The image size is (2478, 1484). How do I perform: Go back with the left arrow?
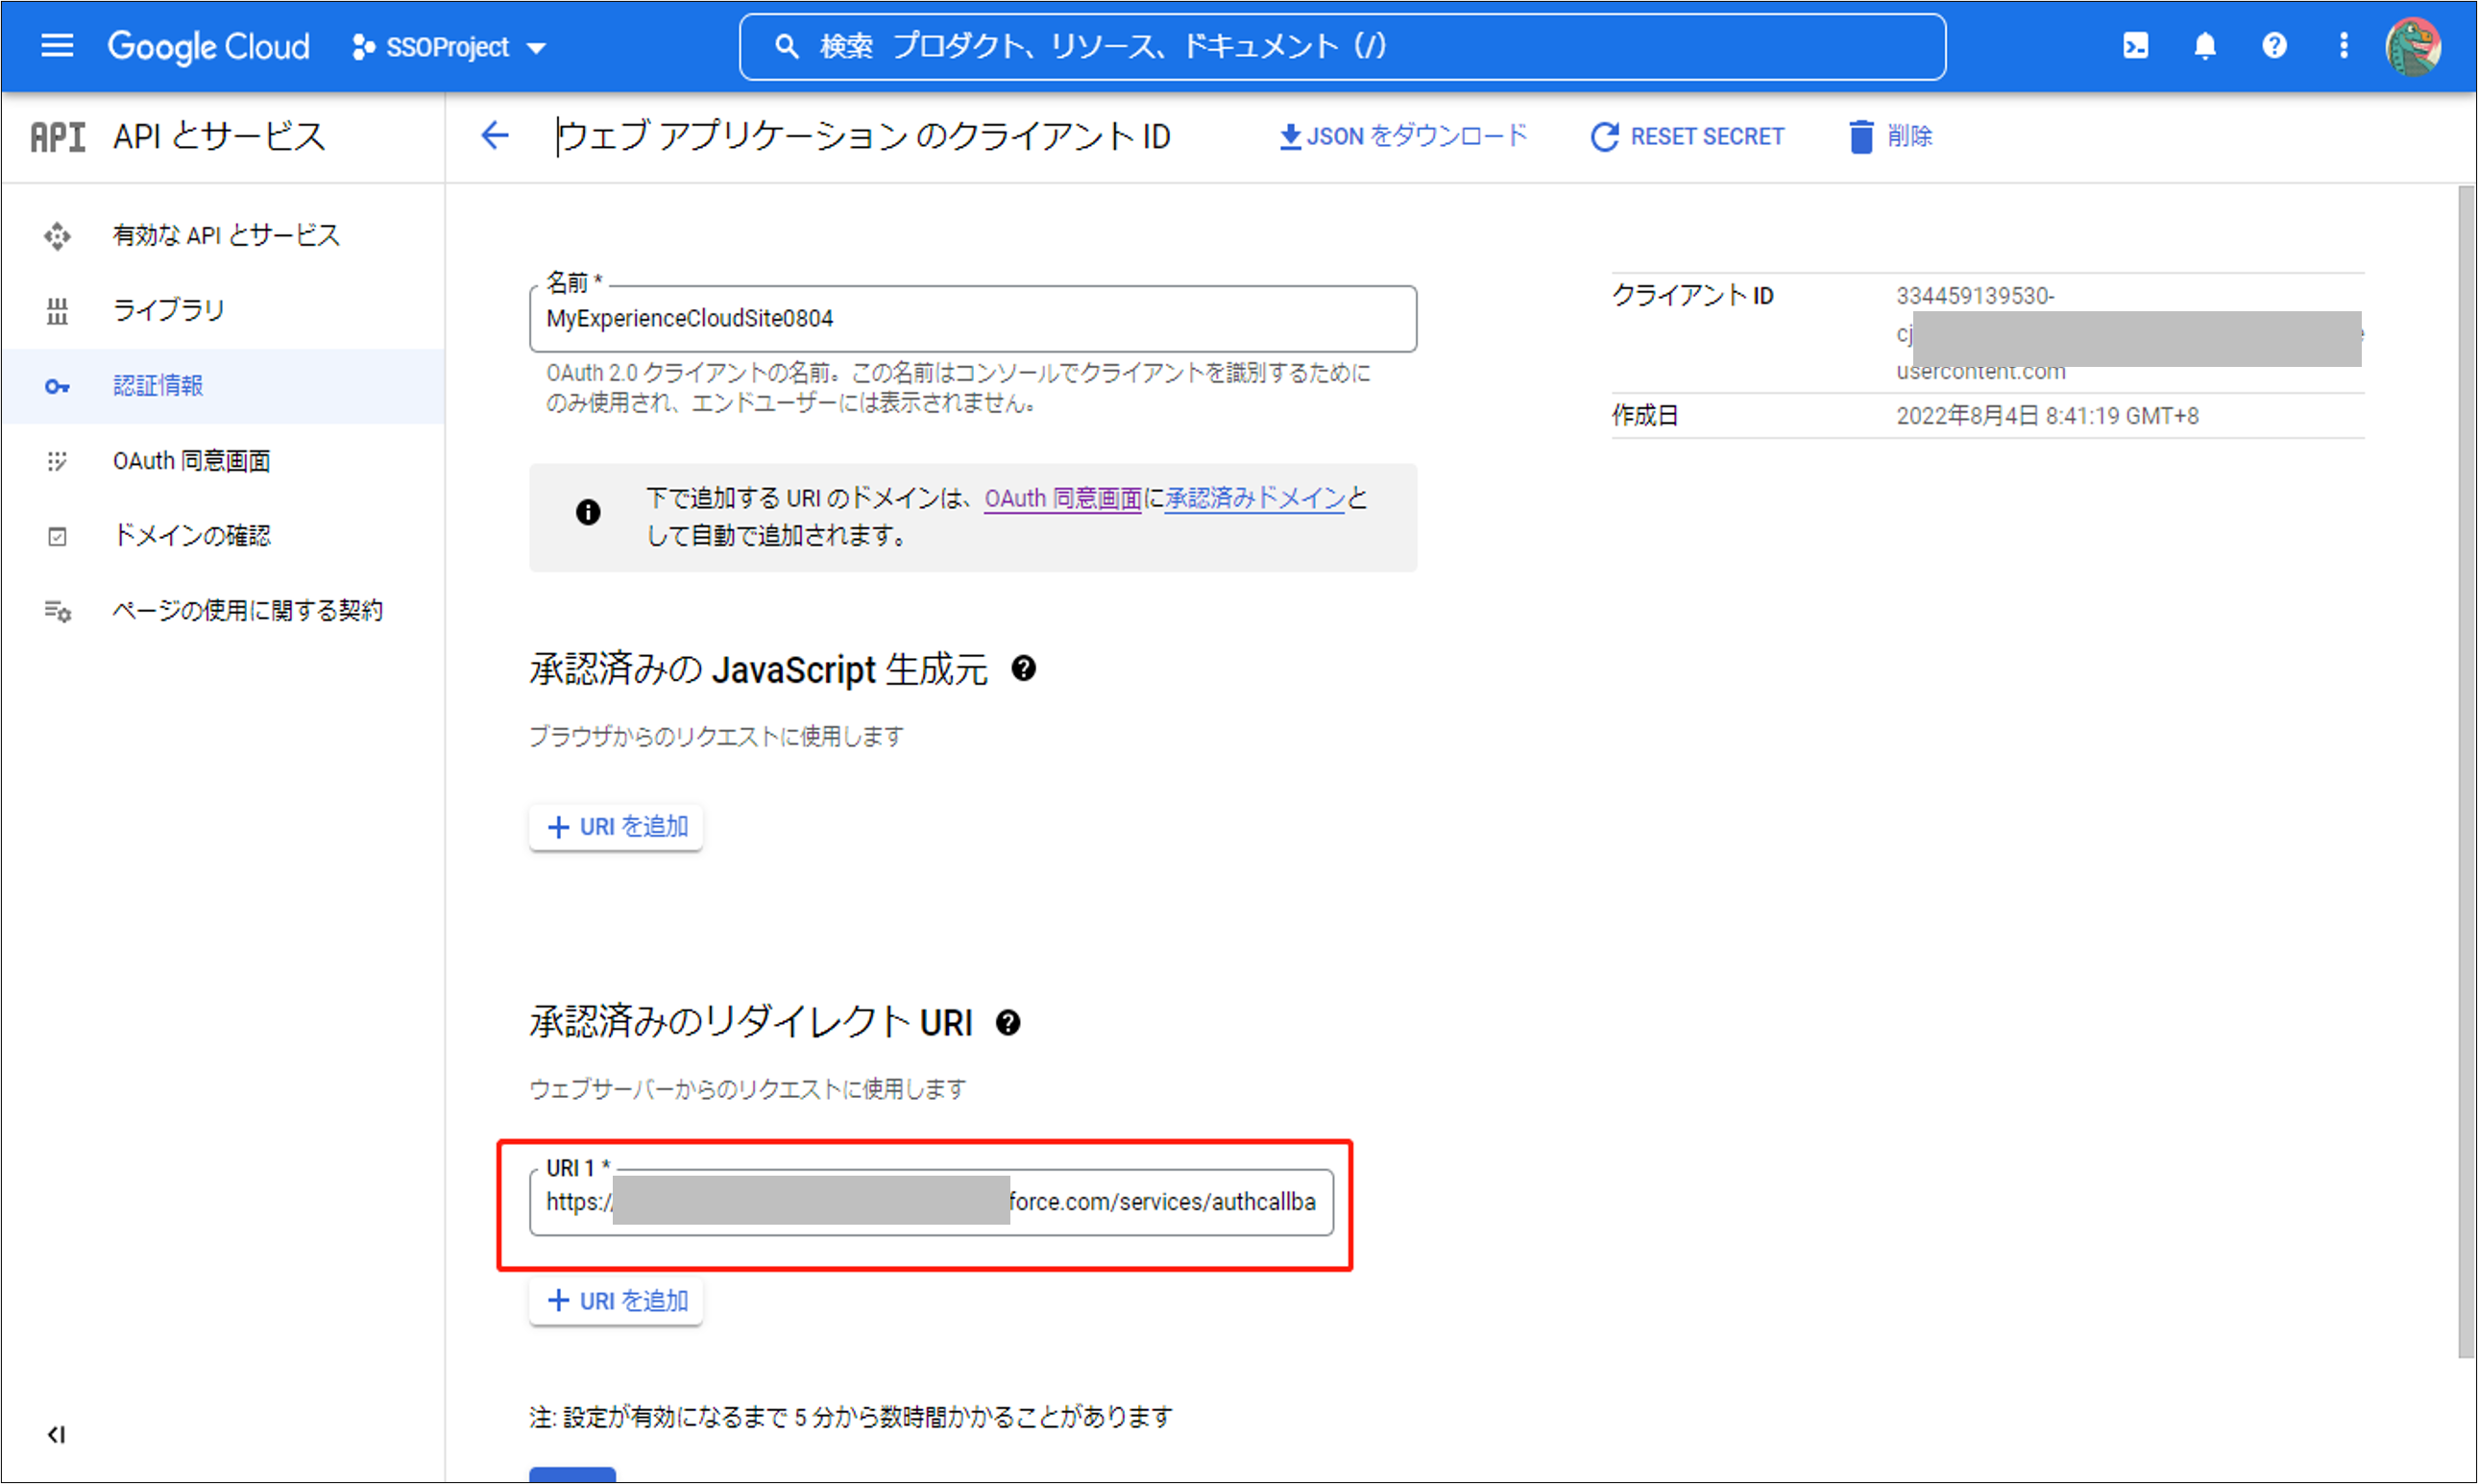[x=495, y=135]
